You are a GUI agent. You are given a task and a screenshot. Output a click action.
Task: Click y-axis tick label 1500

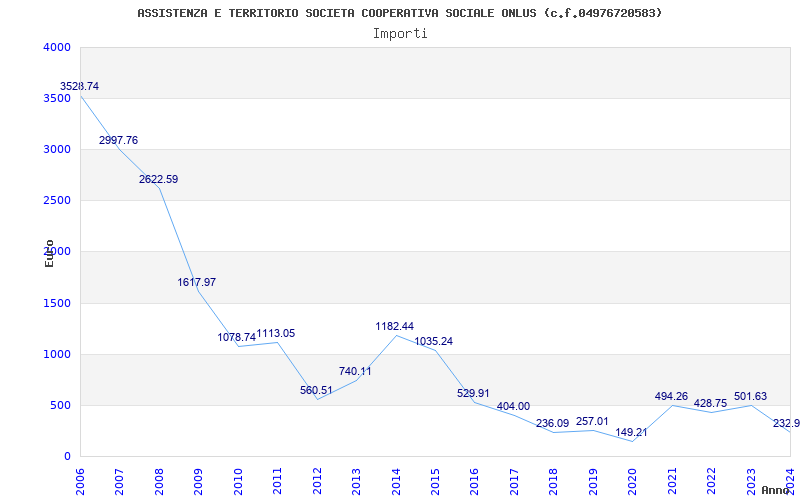(57, 304)
